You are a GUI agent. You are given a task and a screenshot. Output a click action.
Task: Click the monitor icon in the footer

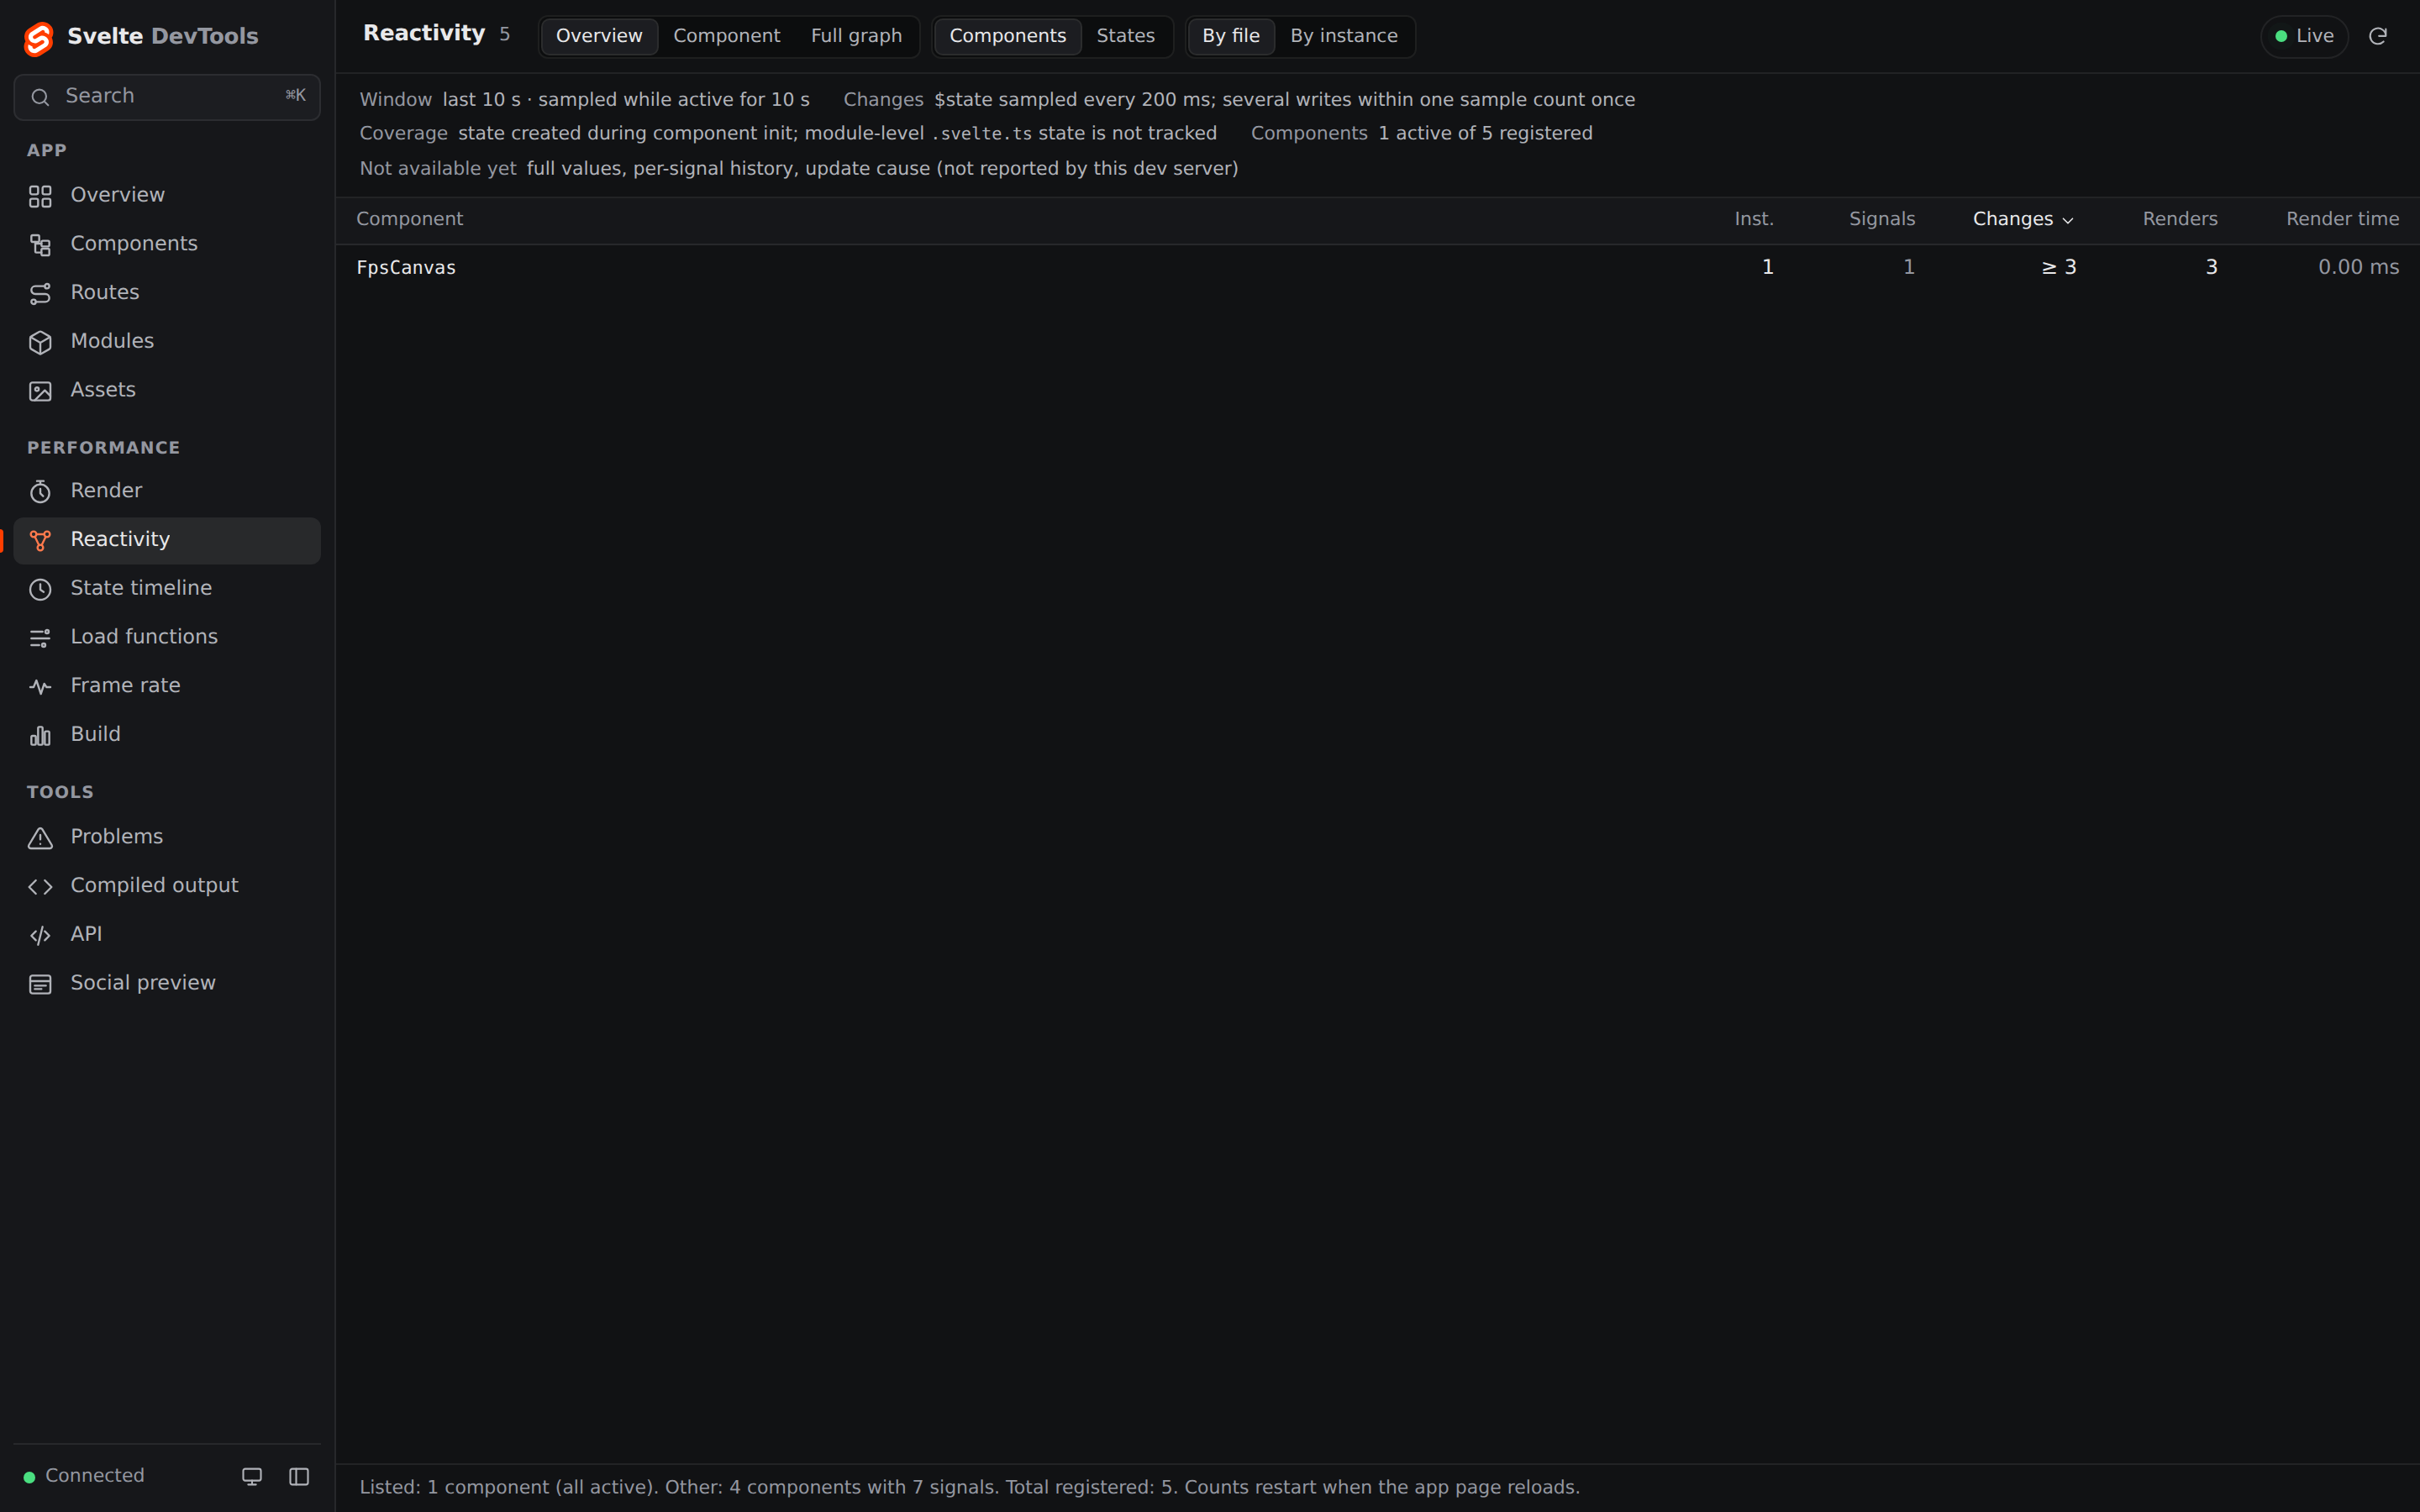(x=252, y=1476)
